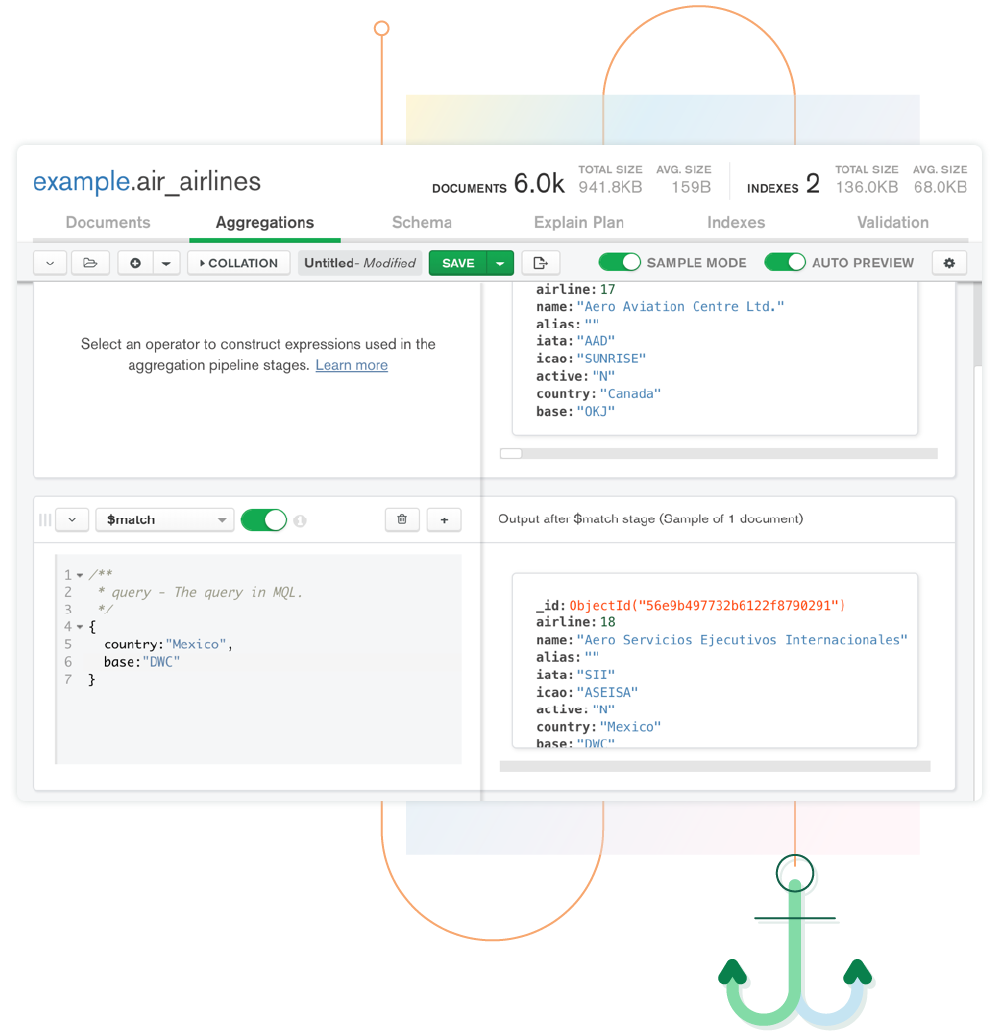Click the Output after $match stage label

click(x=650, y=519)
